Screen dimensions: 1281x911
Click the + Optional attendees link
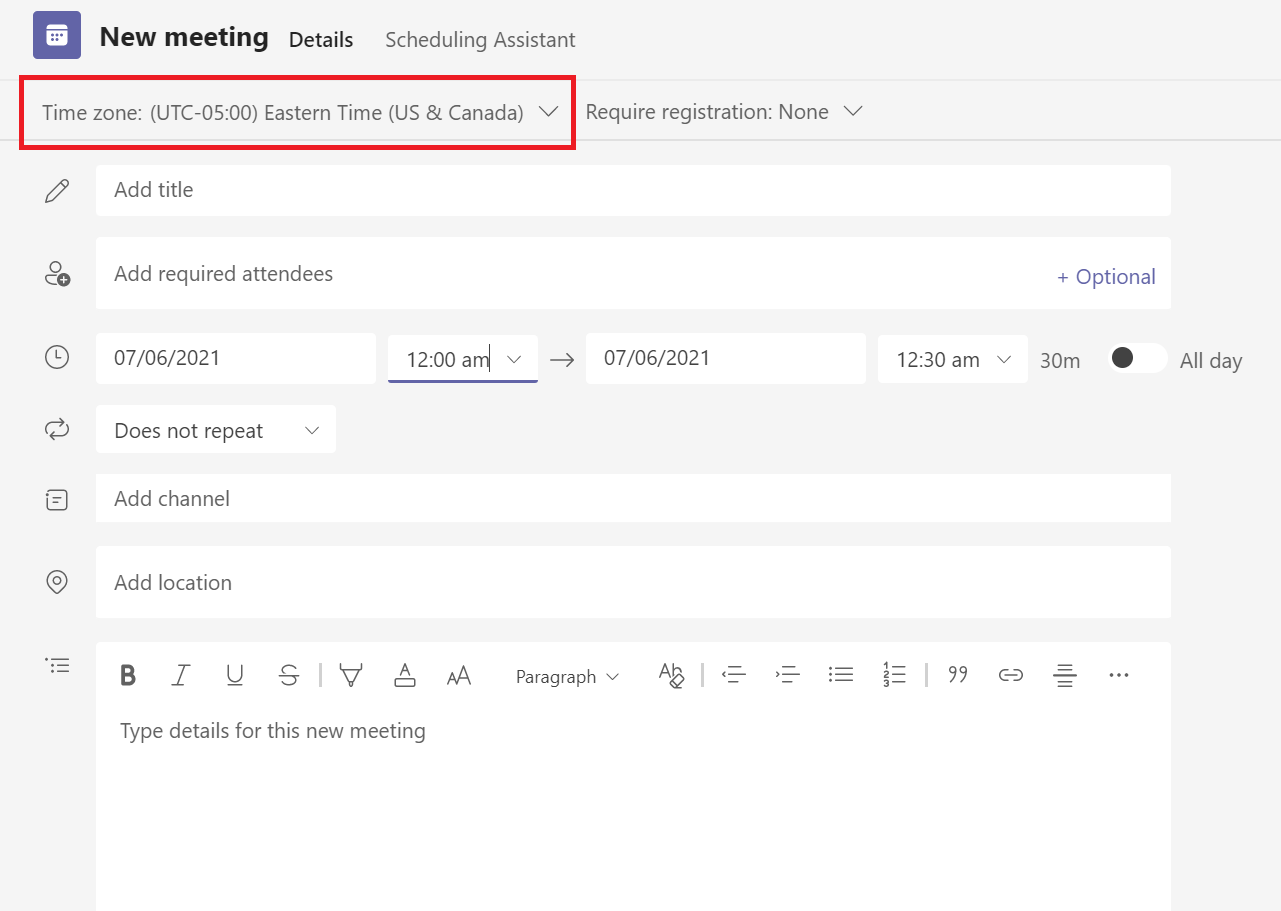(x=1106, y=277)
